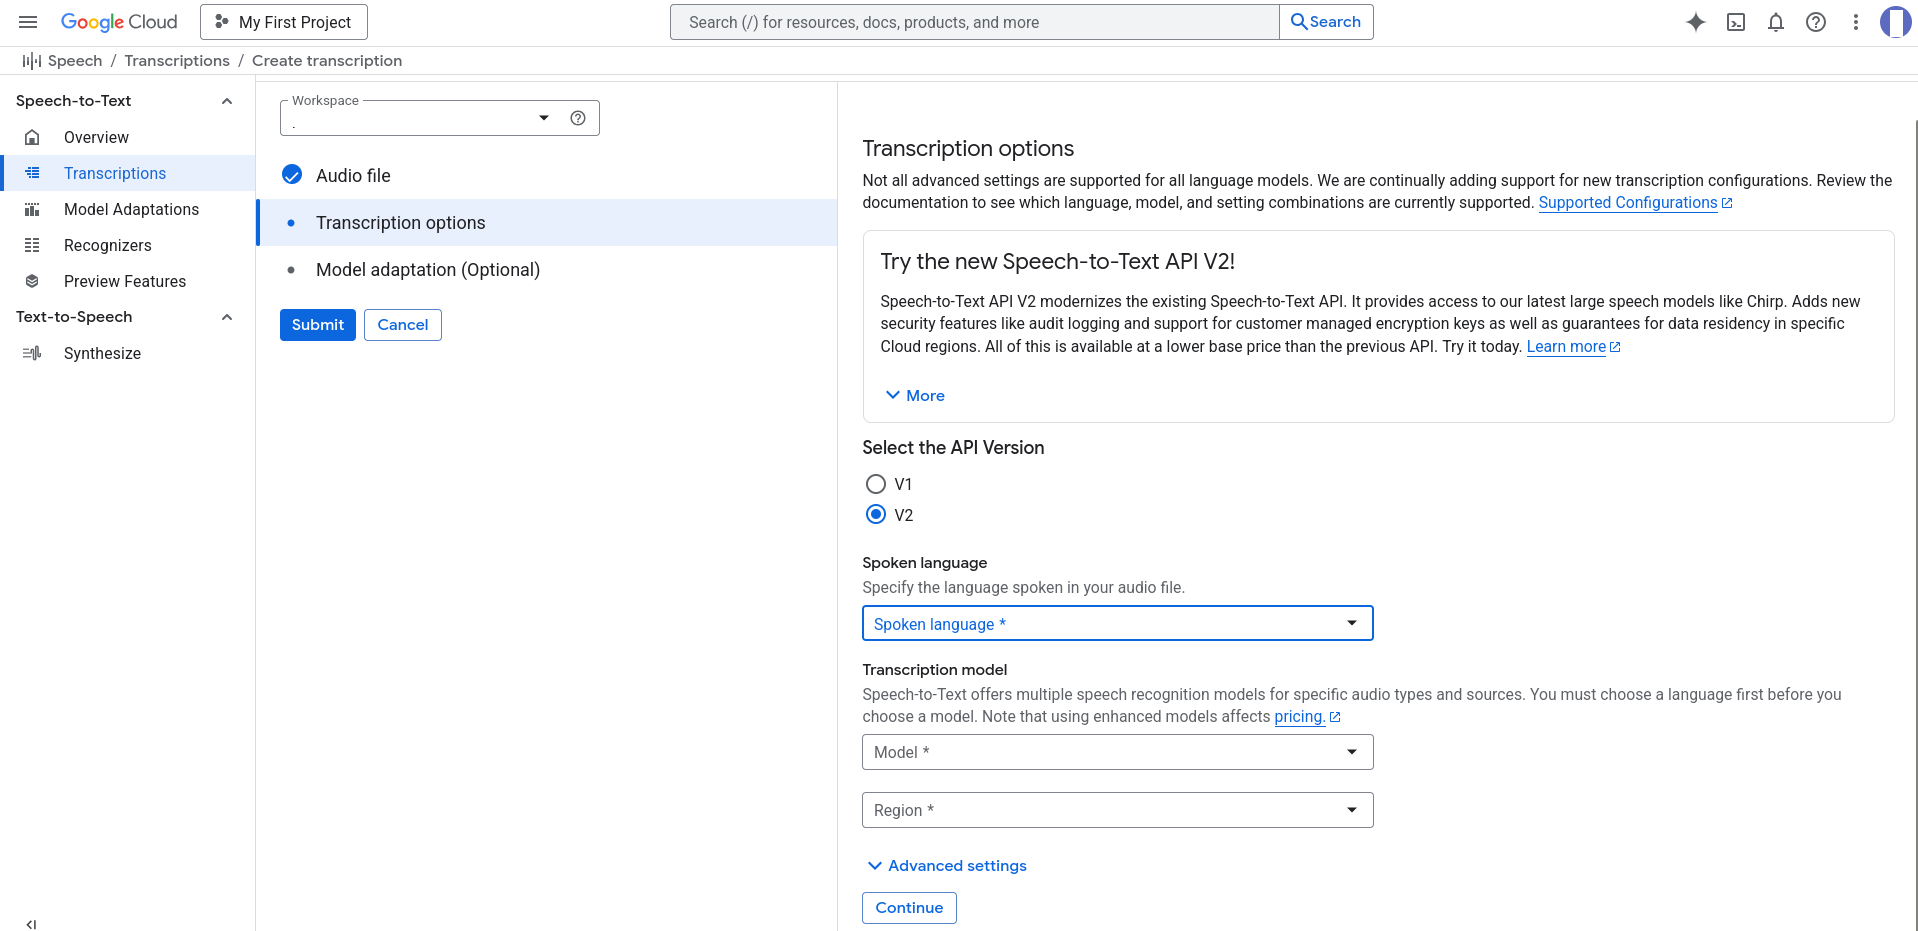The height and width of the screenshot is (931, 1918).
Task: Select the V2 API version radio button
Action: 876,515
